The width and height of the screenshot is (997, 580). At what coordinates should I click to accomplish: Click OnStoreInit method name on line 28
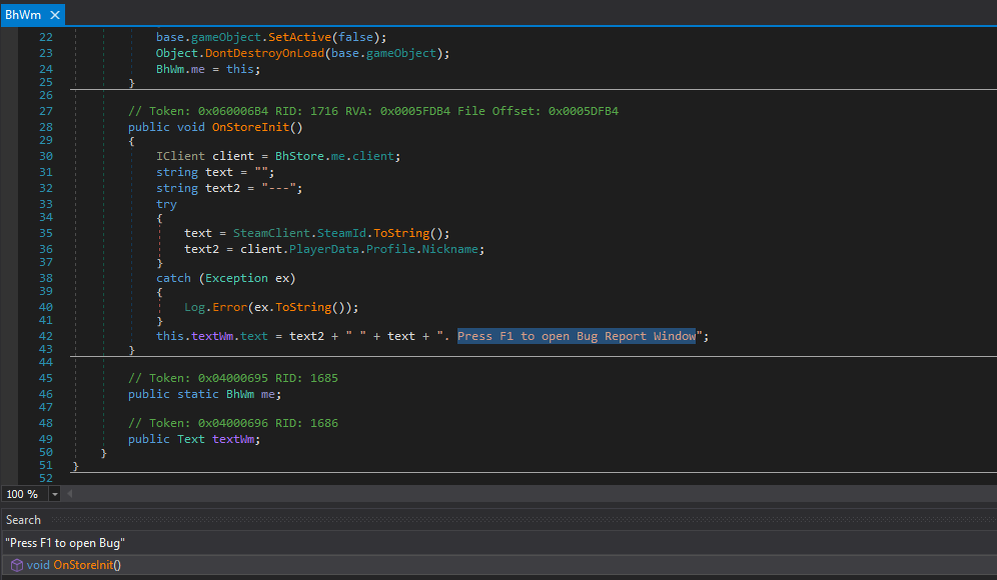(251, 127)
